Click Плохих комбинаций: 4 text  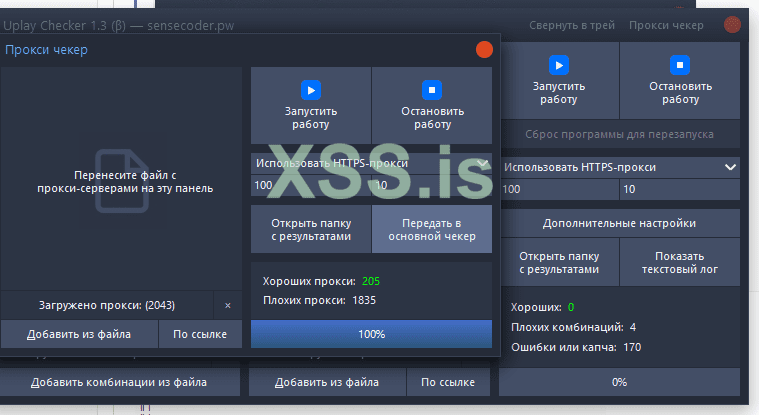[x=574, y=327]
